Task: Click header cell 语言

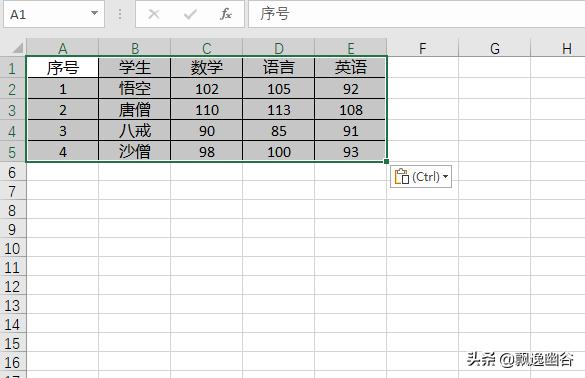Action: click(x=279, y=68)
